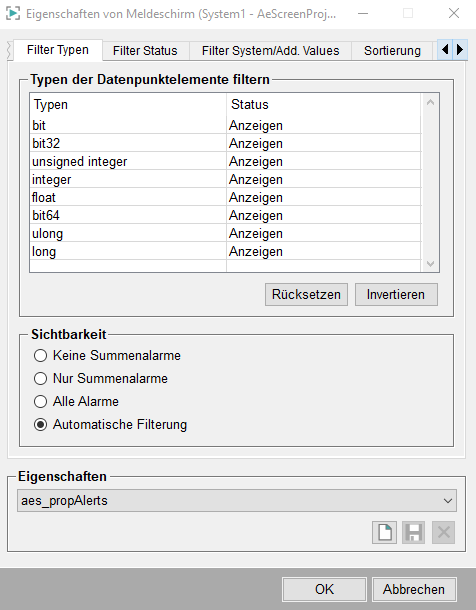This screenshot has width=476, height=610.
Task: Open the aes_propAlerts dropdown
Action: [x=237, y=501]
